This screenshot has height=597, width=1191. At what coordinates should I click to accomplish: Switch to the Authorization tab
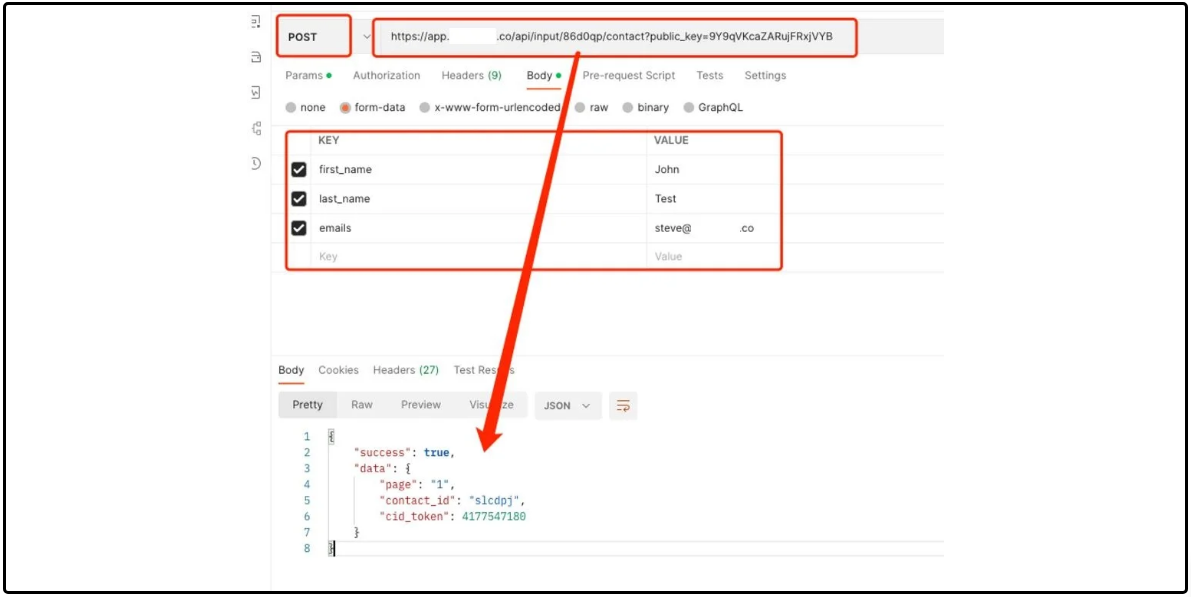point(386,75)
